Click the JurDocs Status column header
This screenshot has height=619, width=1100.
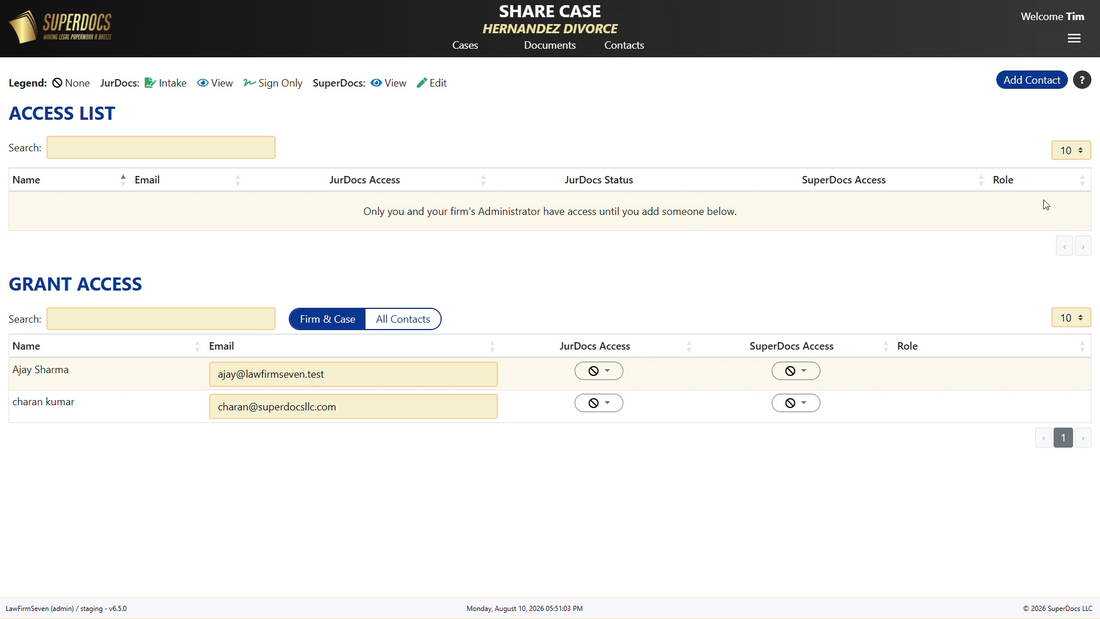click(x=598, y=180)
